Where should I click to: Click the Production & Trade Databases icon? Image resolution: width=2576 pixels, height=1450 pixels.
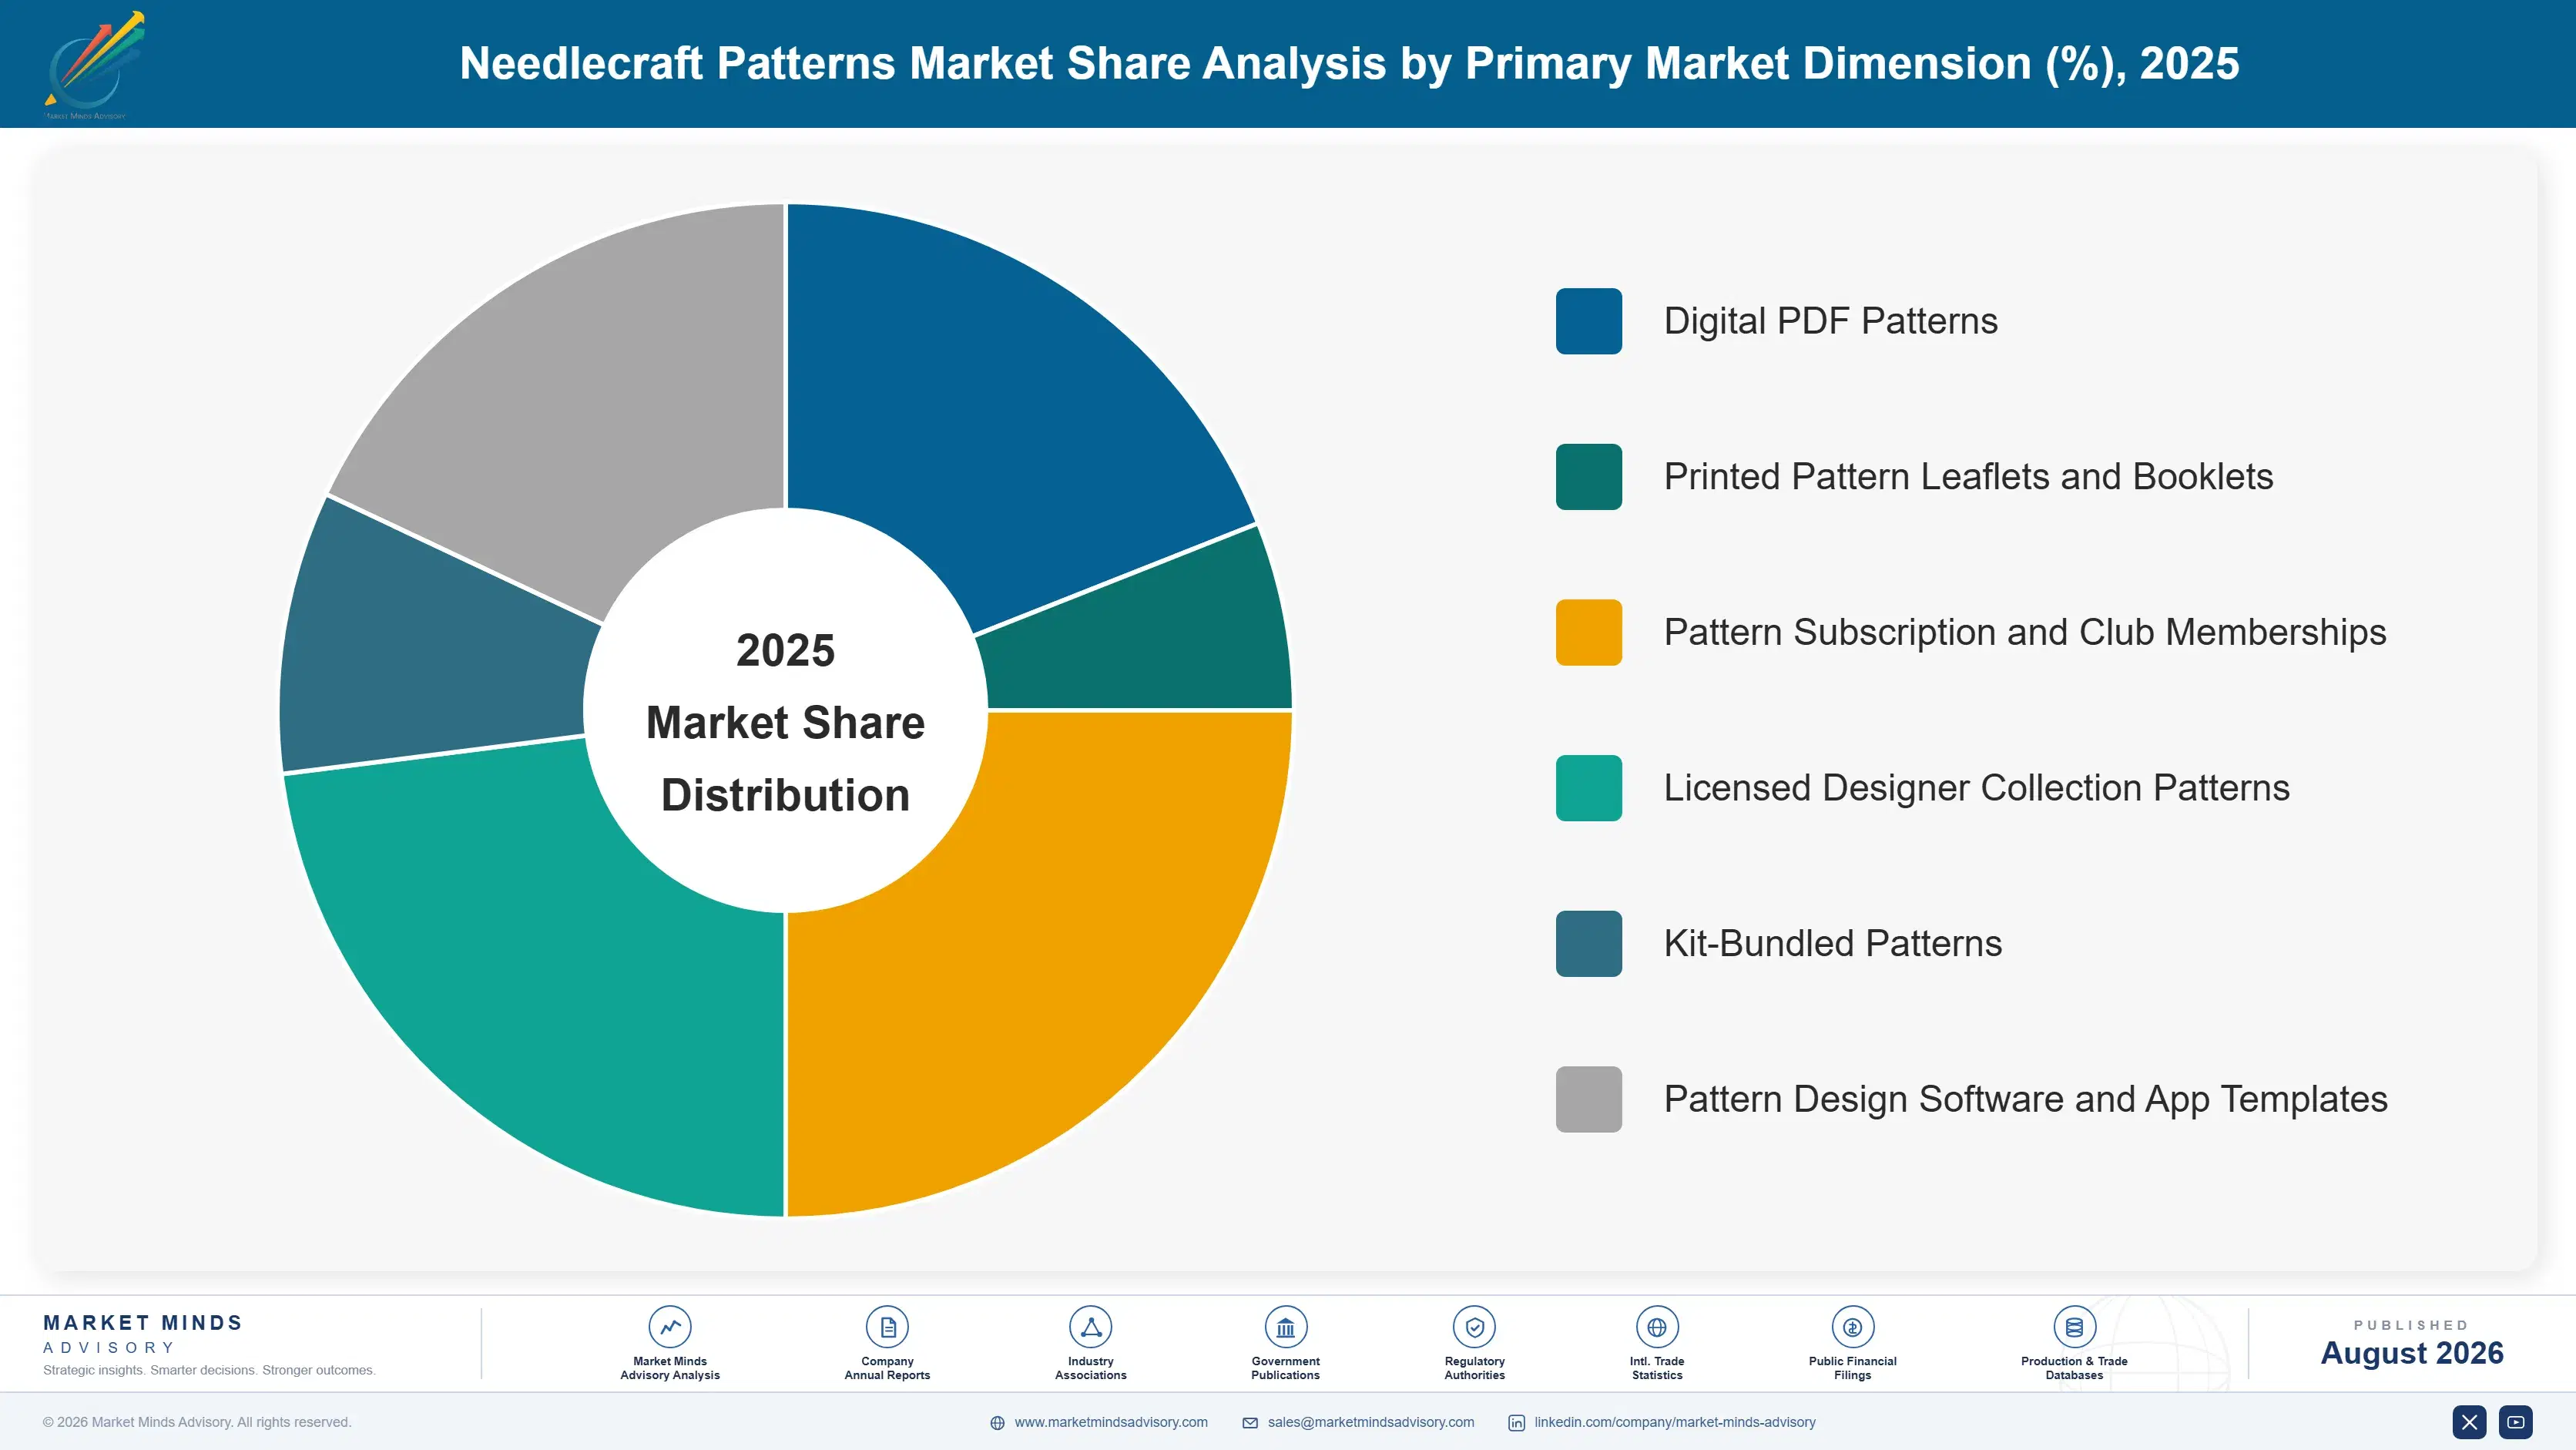point(2074,1327)
